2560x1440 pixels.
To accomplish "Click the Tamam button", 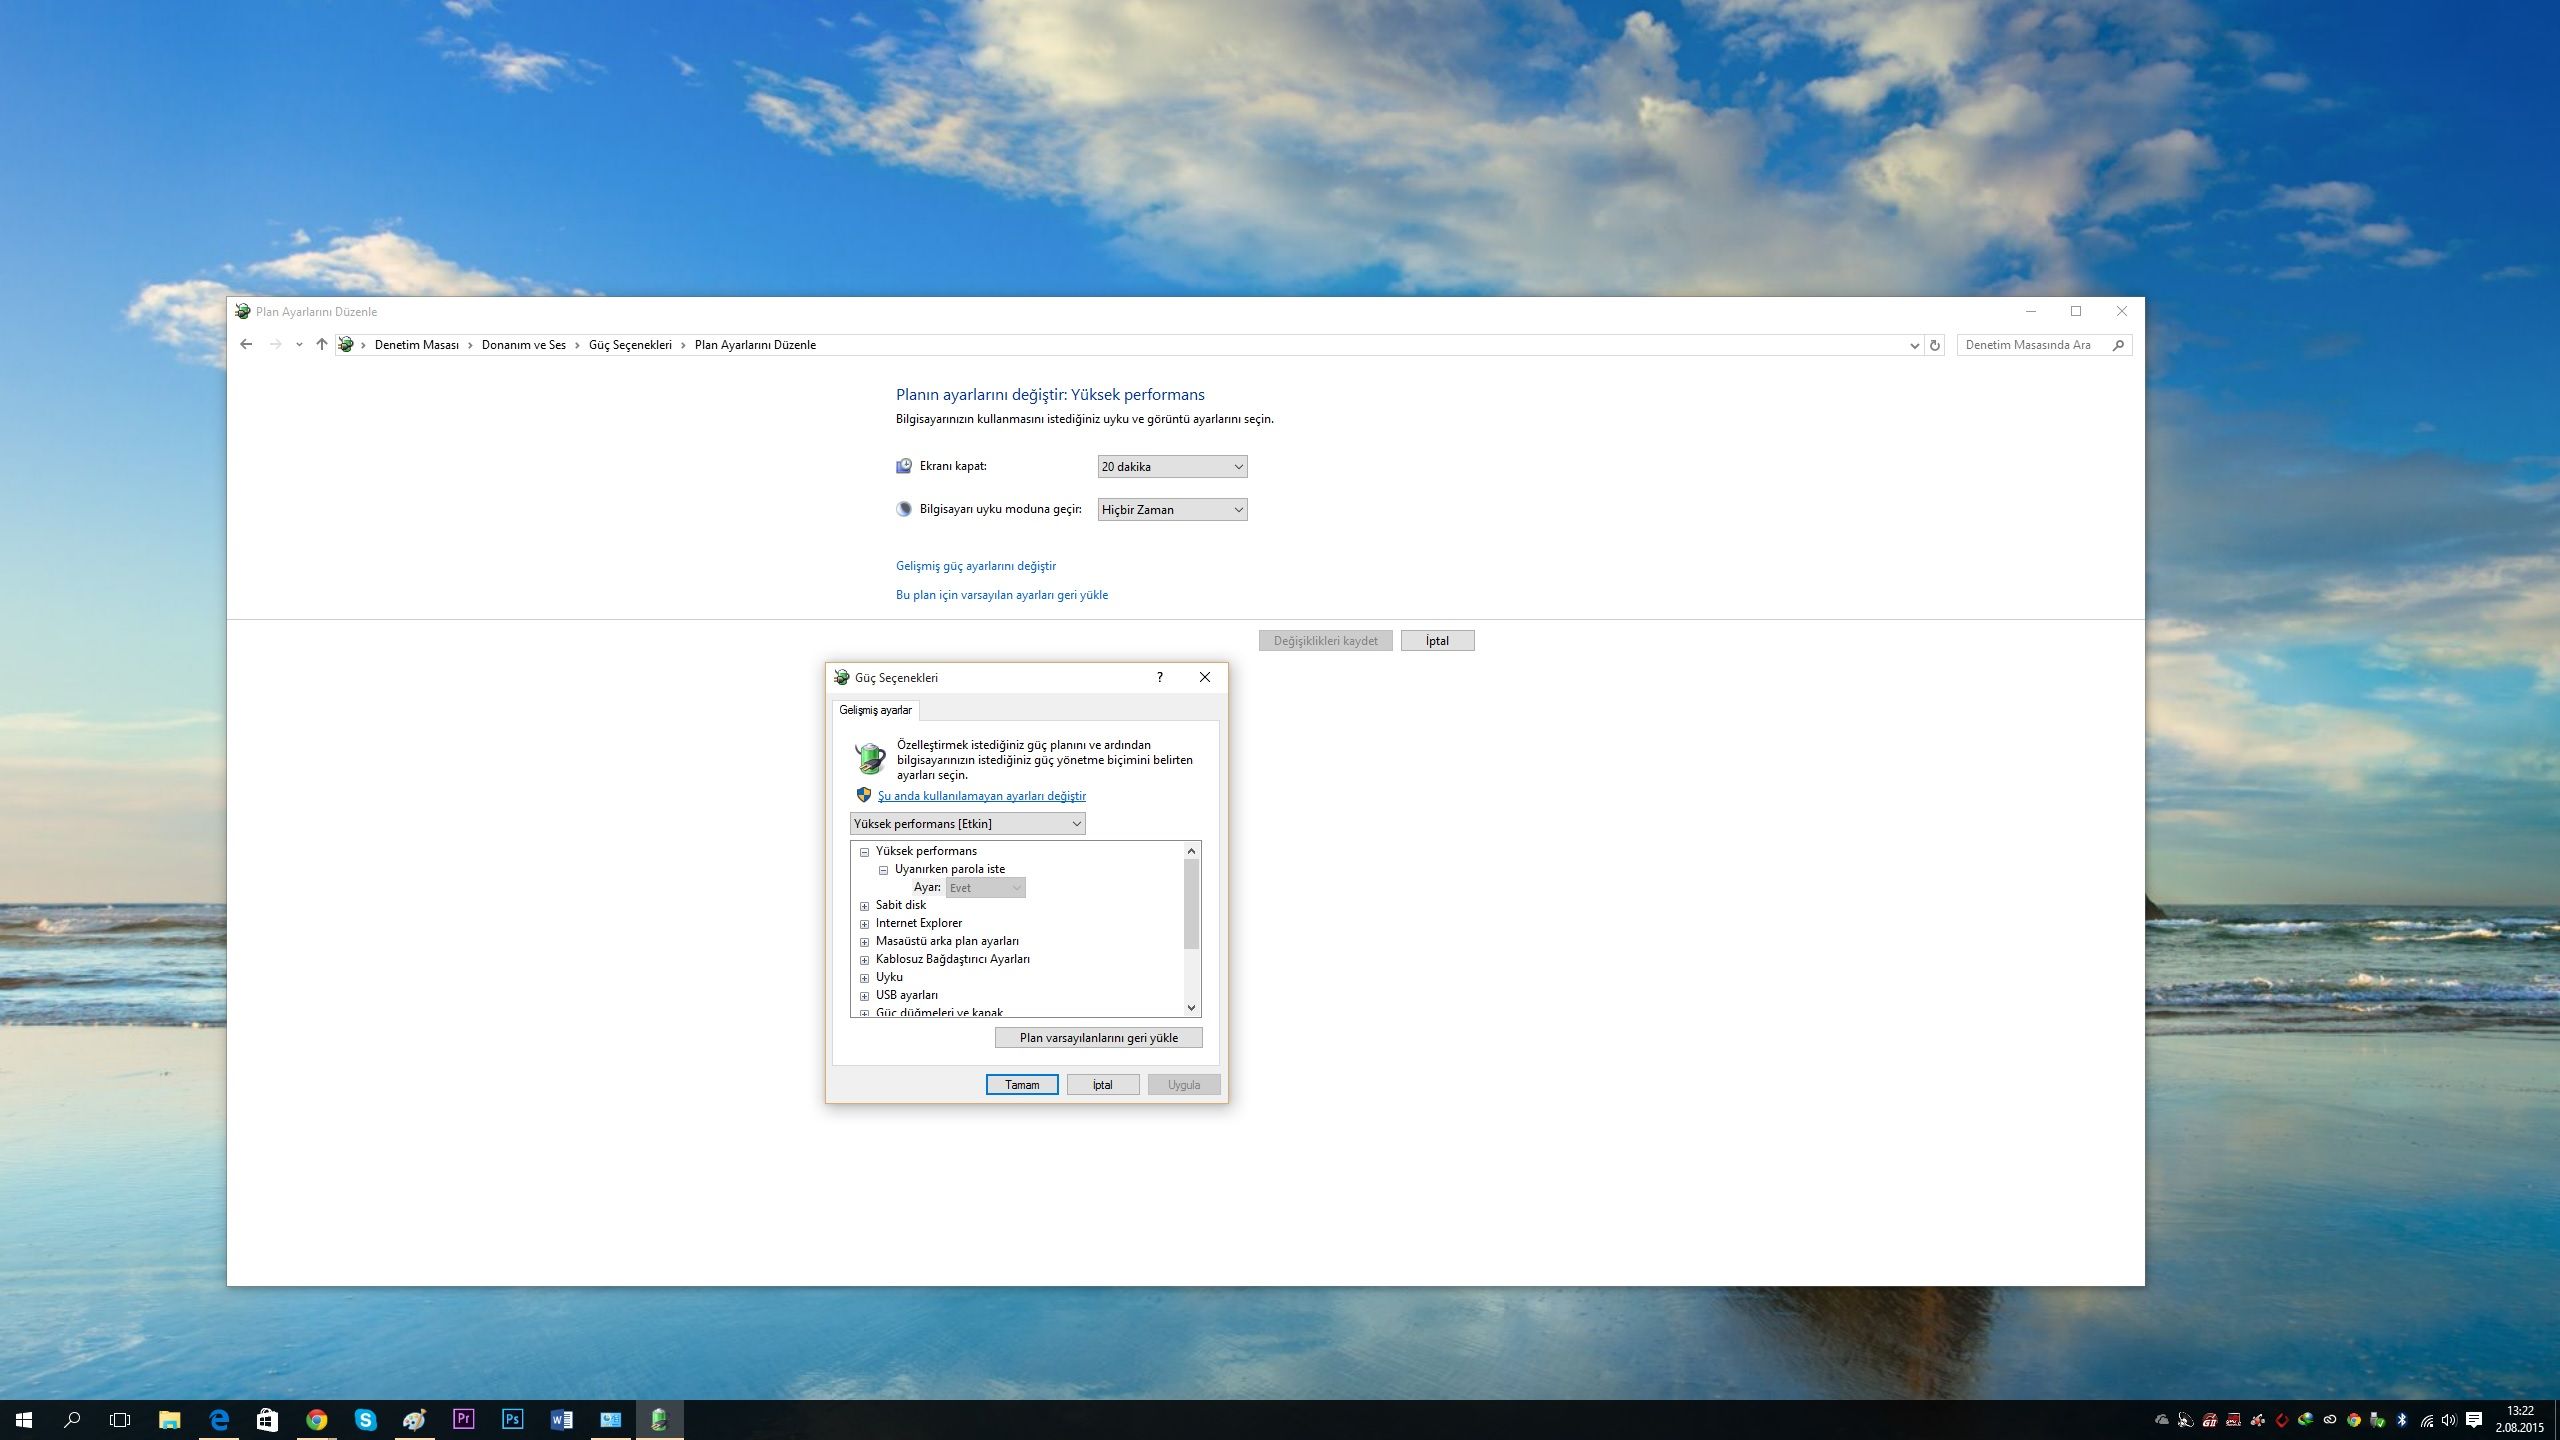I will click(x=1021, y=1085).
